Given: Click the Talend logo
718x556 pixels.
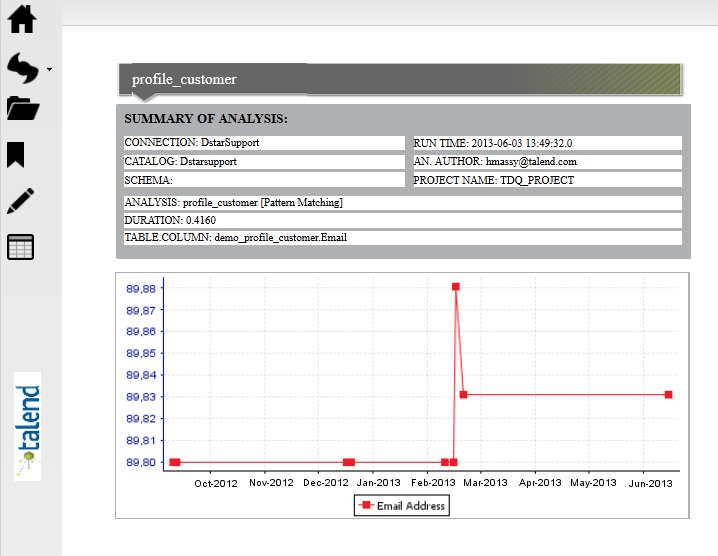Looking at the screenshot, I should click(x=28, y=426).
